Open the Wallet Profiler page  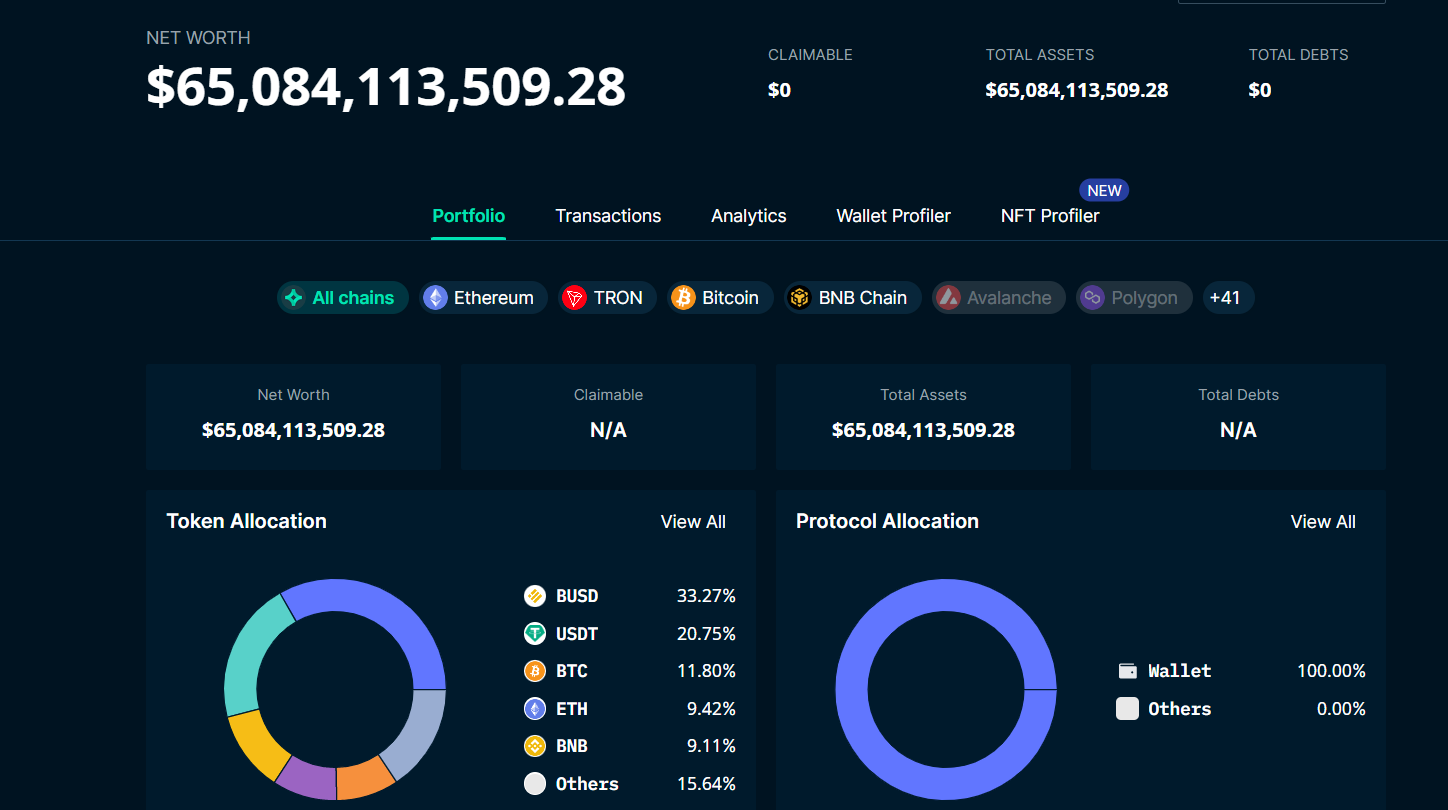pyautogui.click(x=893, y=216)
